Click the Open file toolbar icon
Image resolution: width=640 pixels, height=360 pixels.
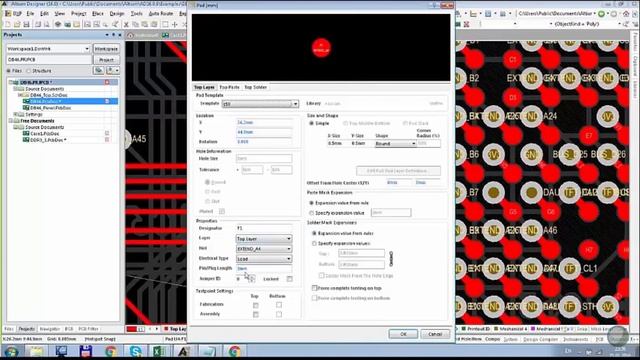coord(17,24)
